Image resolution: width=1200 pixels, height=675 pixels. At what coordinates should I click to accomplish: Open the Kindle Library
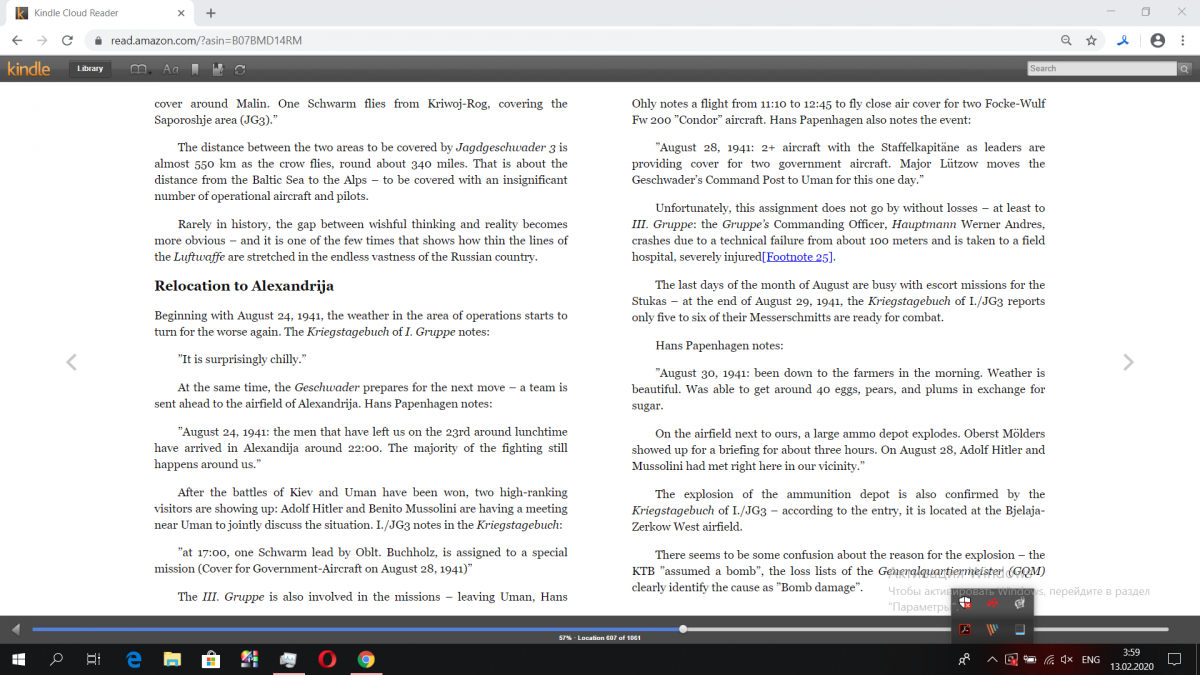point(90,69)
